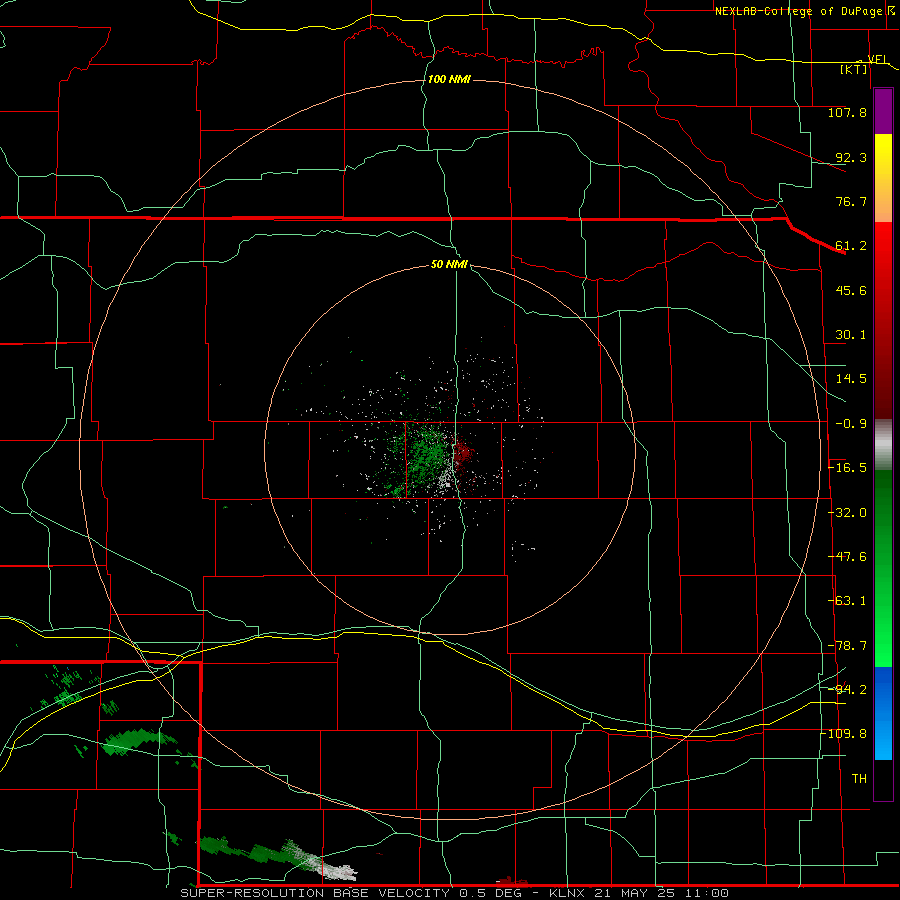900x900 pixels.
Task: Select the 76.7 scale value
Action: pyautogui.click(x=851, y=201)
